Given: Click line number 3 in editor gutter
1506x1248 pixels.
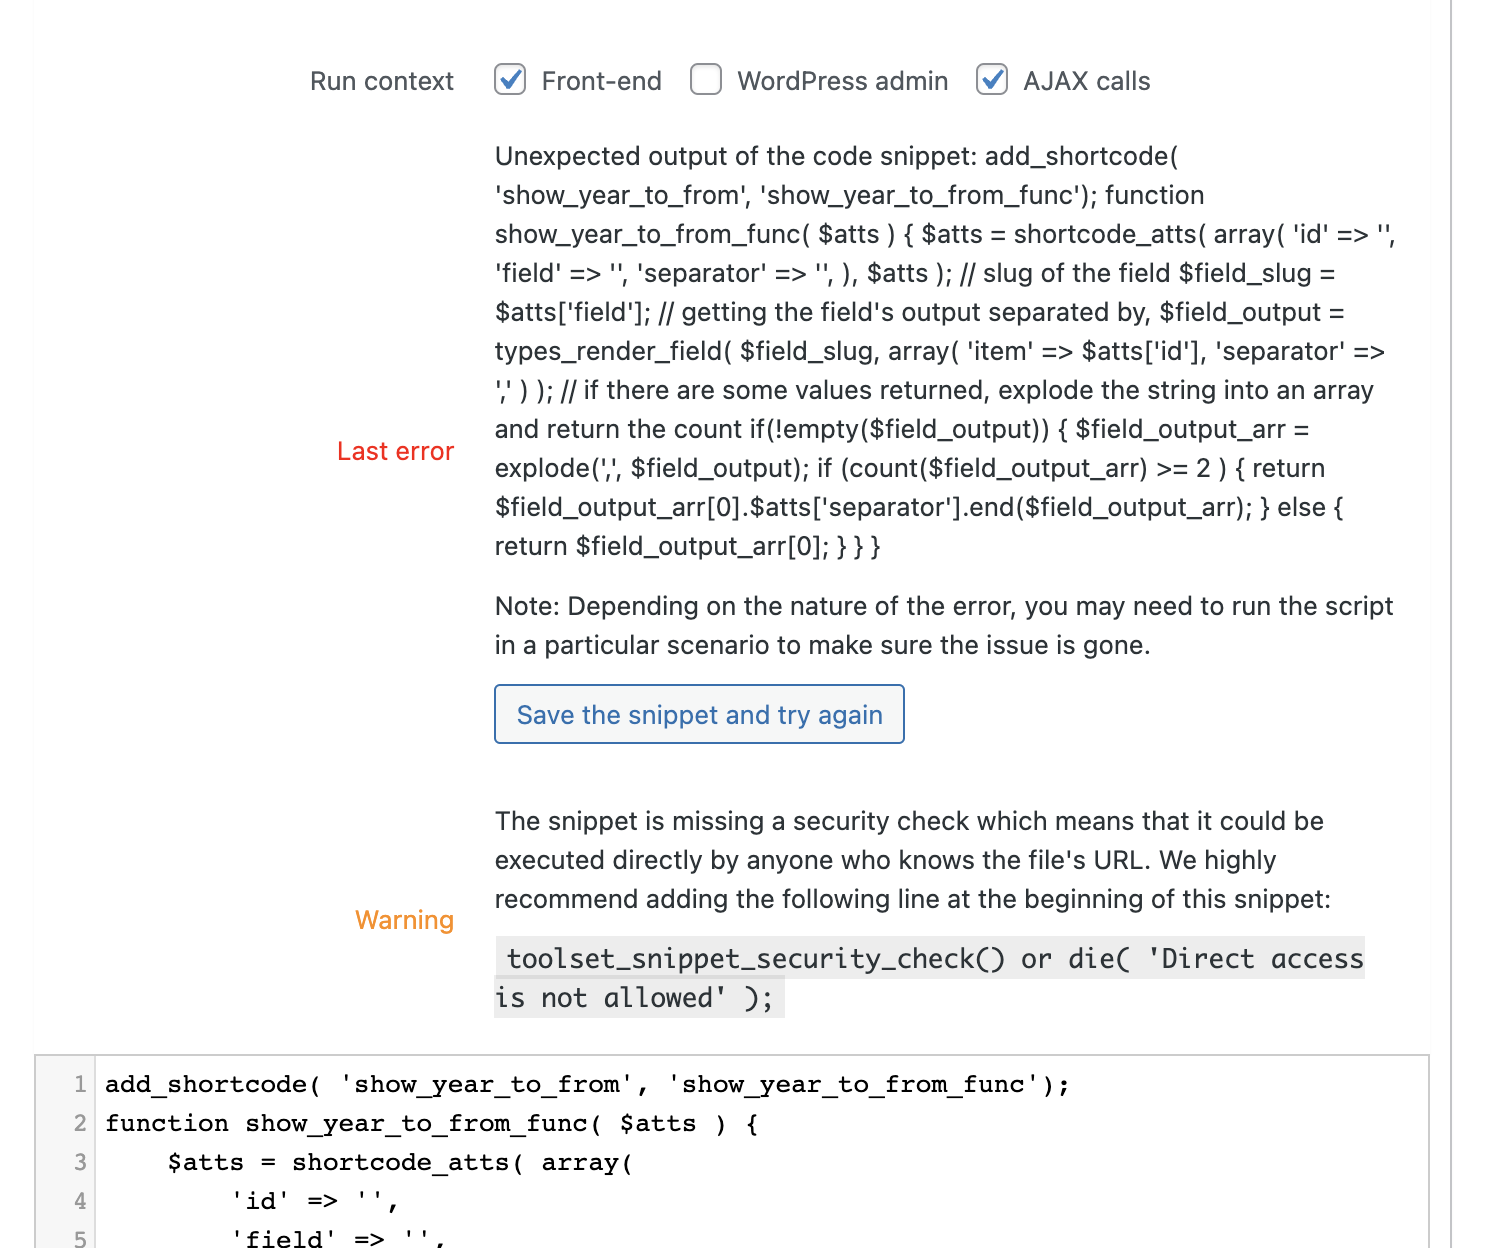Looking at the screenshot, I should (x=80, y=1162).
